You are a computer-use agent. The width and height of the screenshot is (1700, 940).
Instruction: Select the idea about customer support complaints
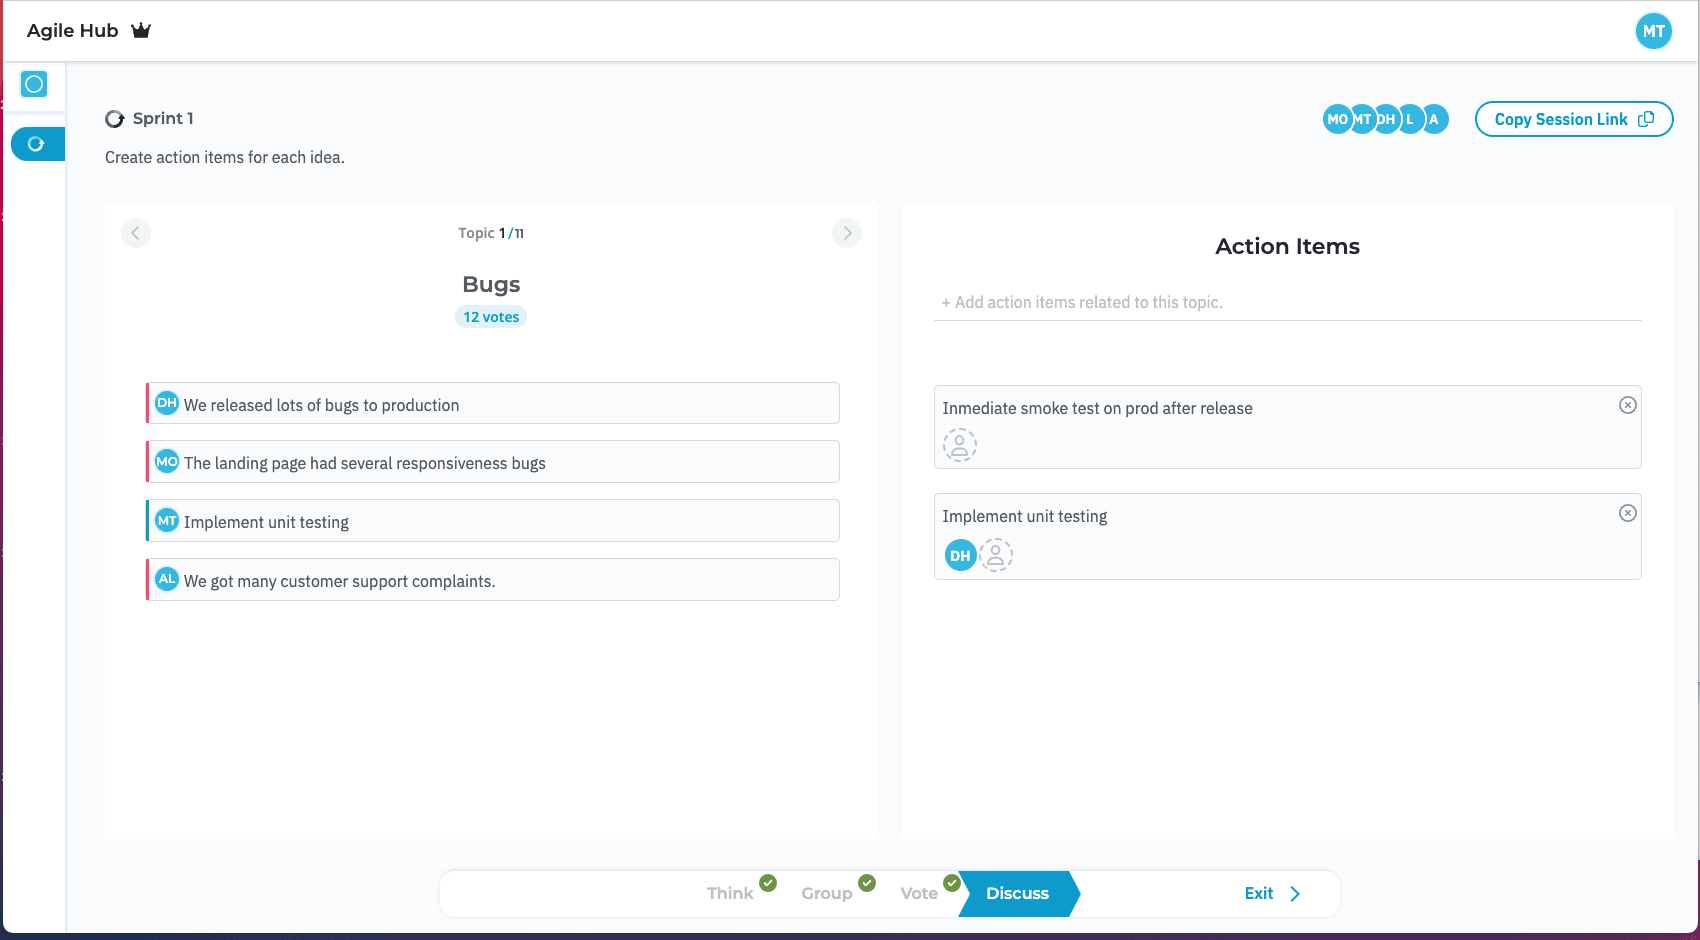493,580
